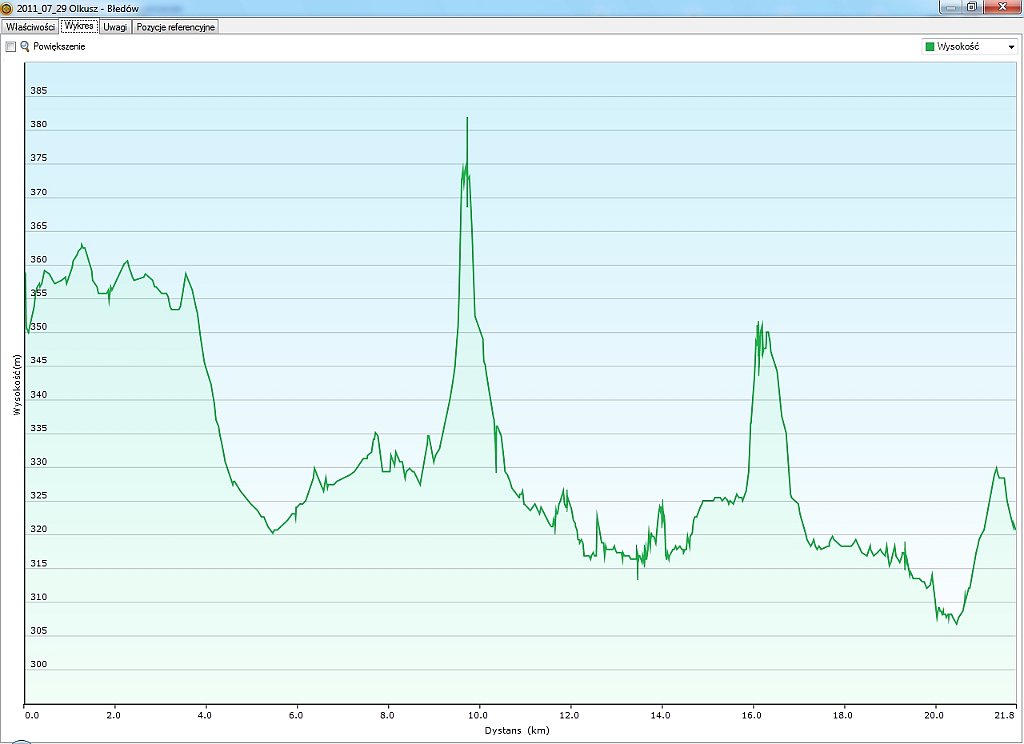Click the Wysokość(m) vertical axis label

point(16,385)
